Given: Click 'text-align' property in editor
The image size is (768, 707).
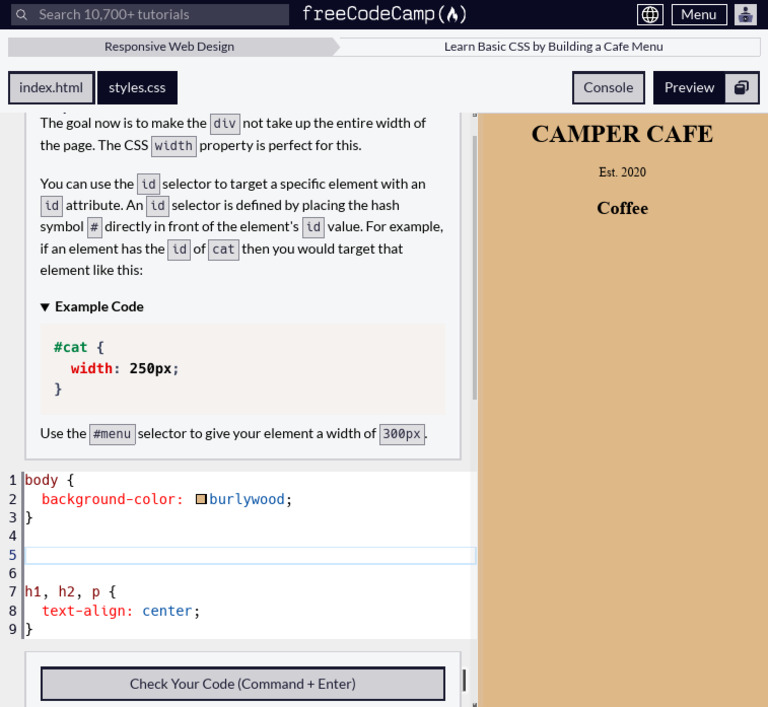Looking at the screenshot, I should tap(84, 611).
